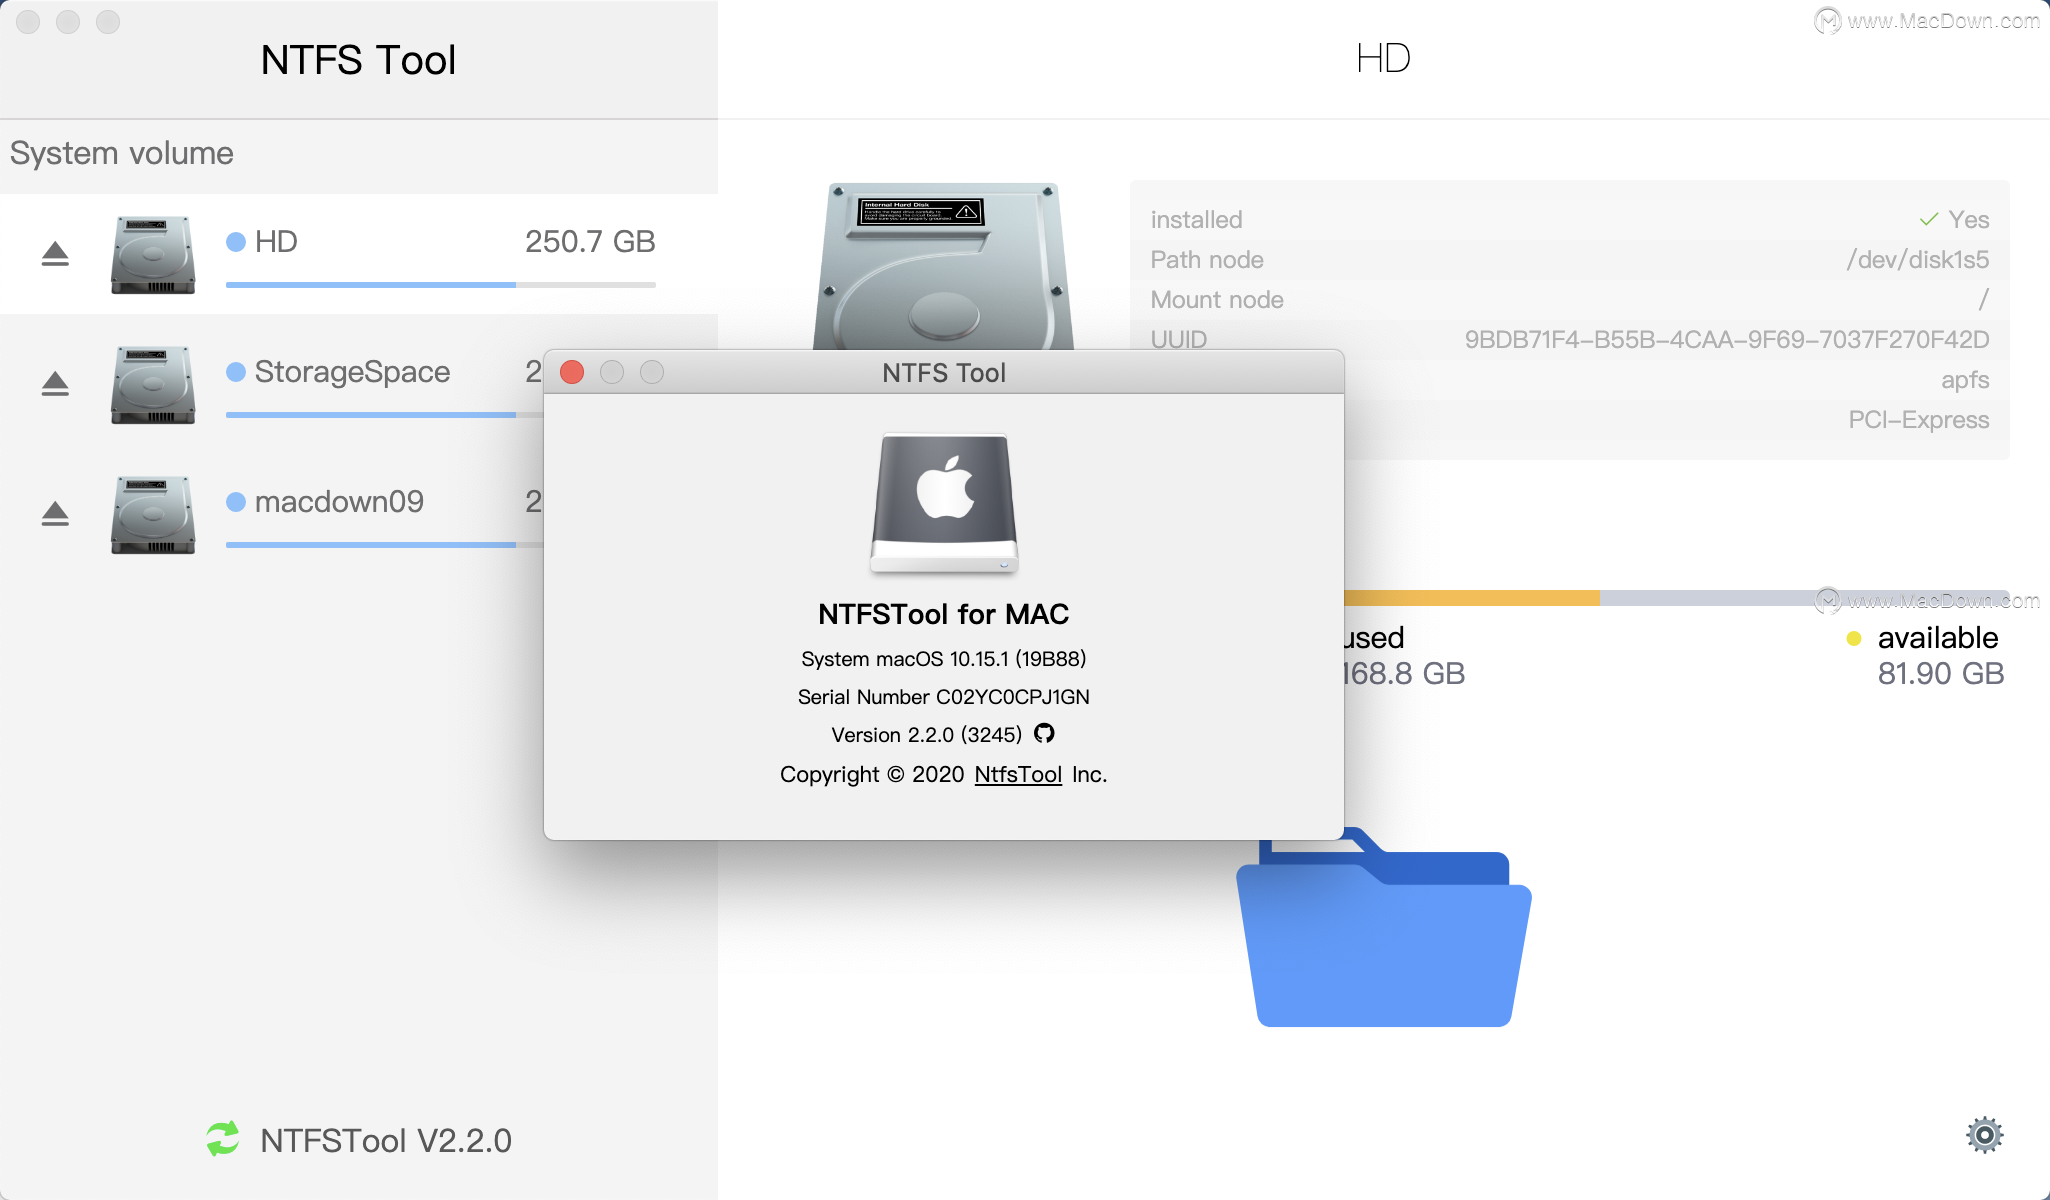Click the HD usage progress bar
The image size is (2050, 1200).
[441, 285]
